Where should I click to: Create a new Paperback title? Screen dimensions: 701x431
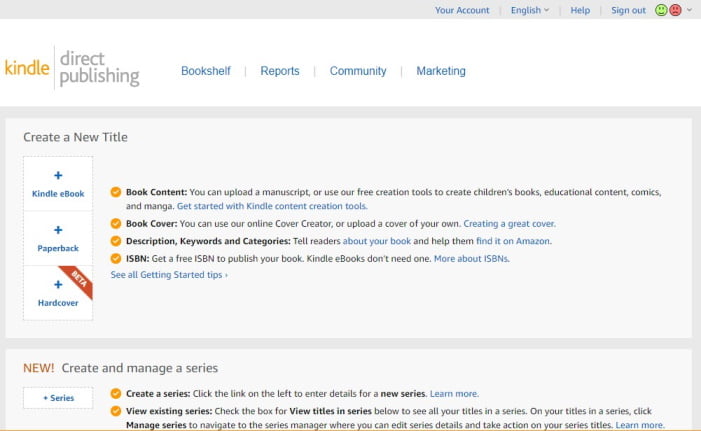point(58,239)
